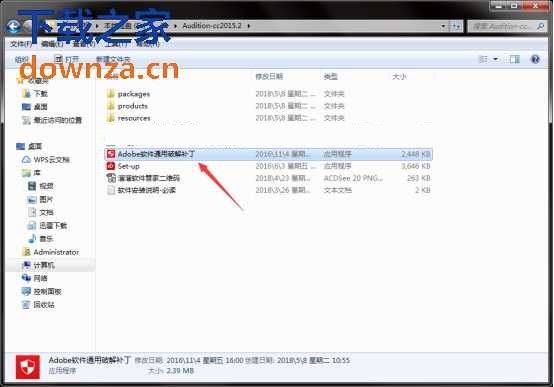
Task: Sort by the 类型 column header
Action: (x=331, y=76)
